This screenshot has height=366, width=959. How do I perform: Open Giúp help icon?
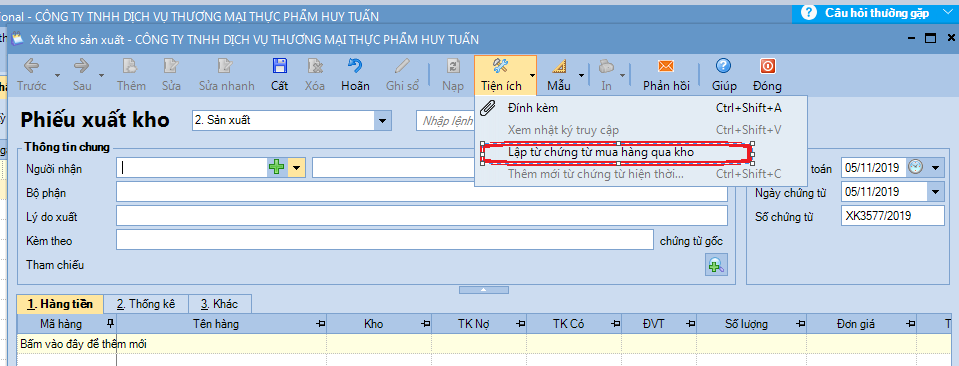click(724, 65)
